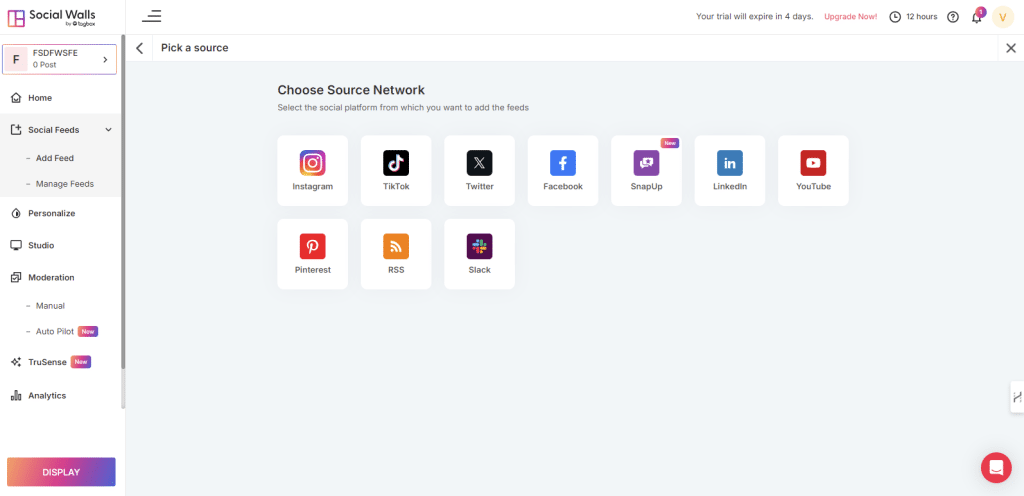Choose LinkedIn source network

[x=730, y=170]
